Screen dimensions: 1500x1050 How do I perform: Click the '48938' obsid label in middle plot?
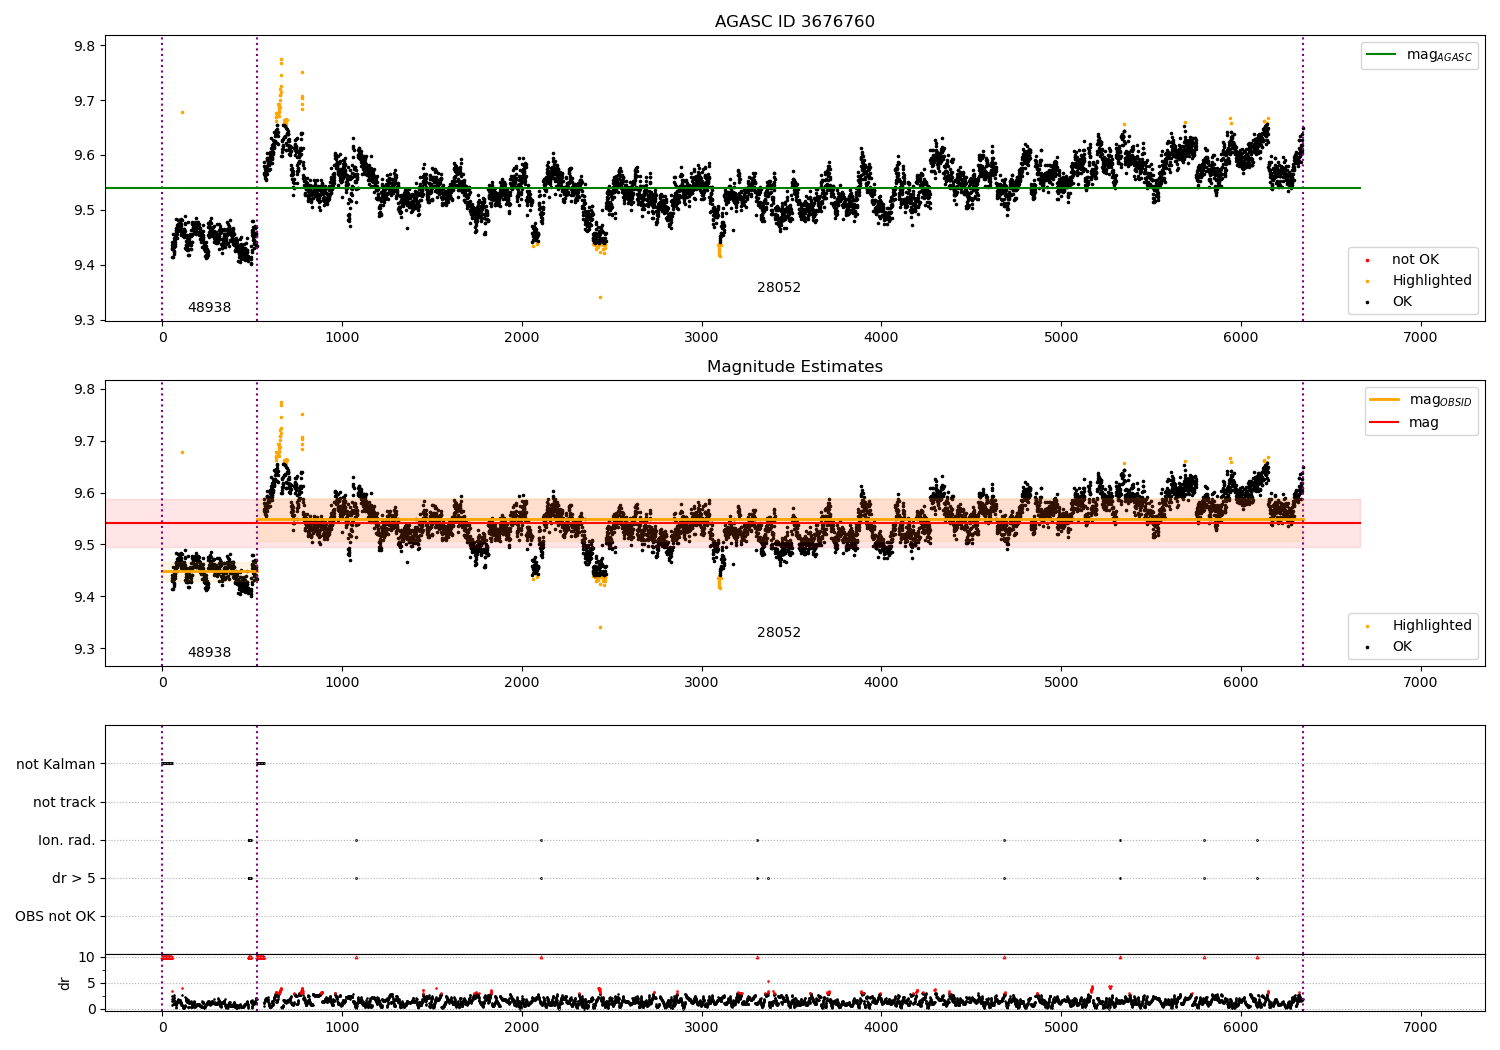pyautogui.click(x=209, y=653)
